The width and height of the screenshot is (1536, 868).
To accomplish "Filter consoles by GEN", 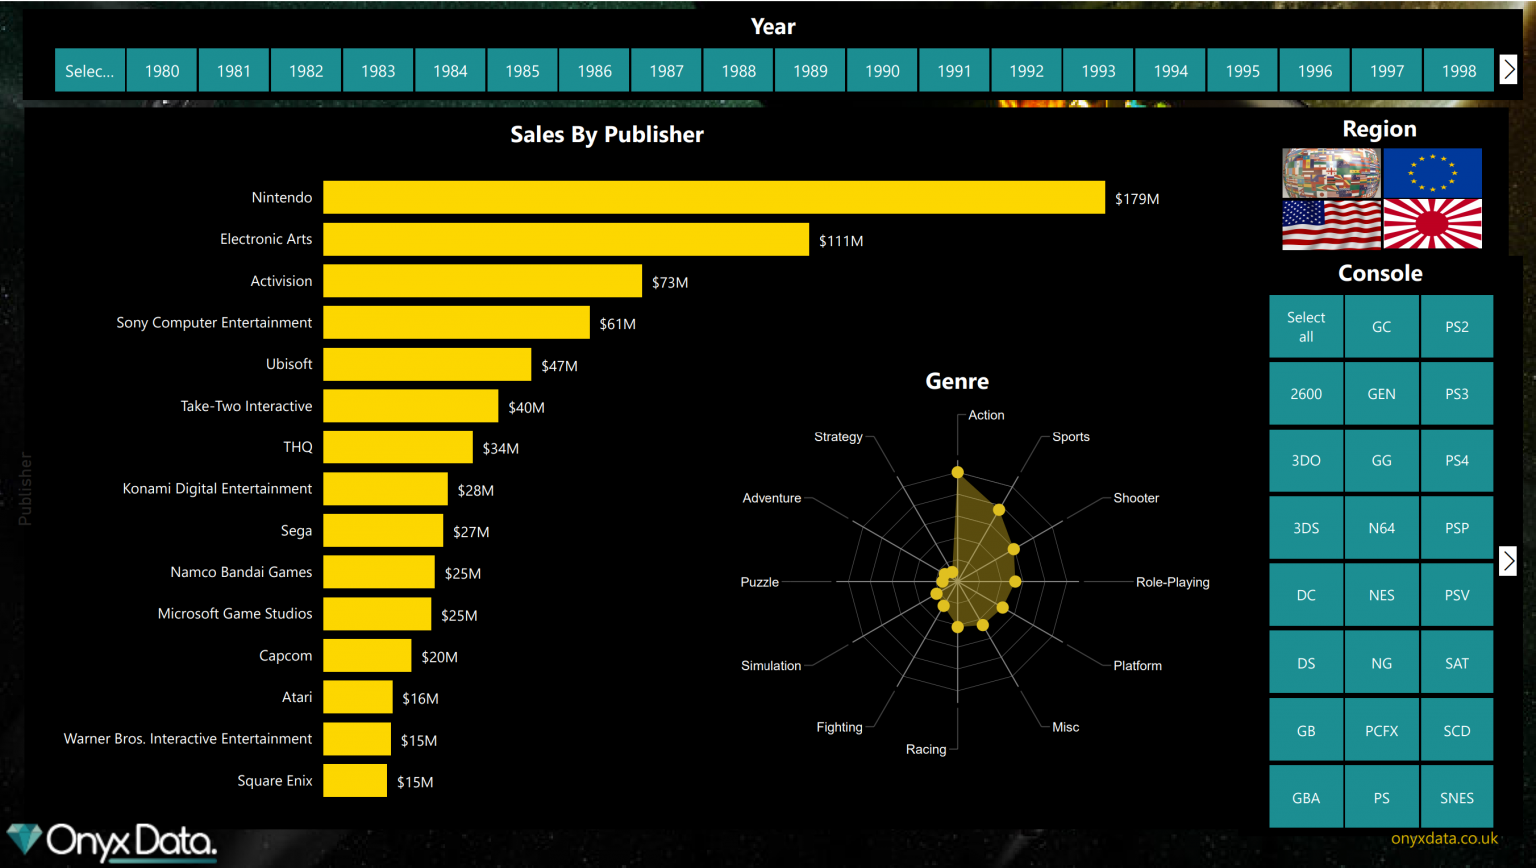I will pyautogui.click(x=1381, y=393).
